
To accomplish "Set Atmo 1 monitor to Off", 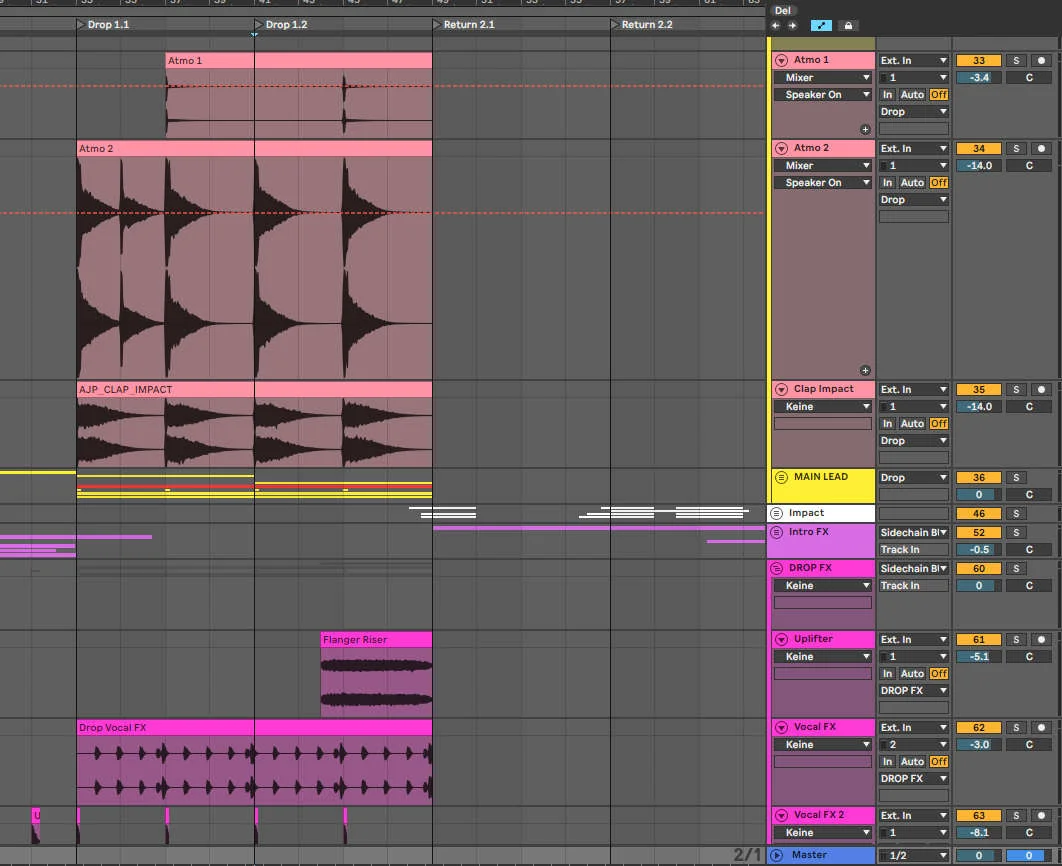I will [939, 95].
